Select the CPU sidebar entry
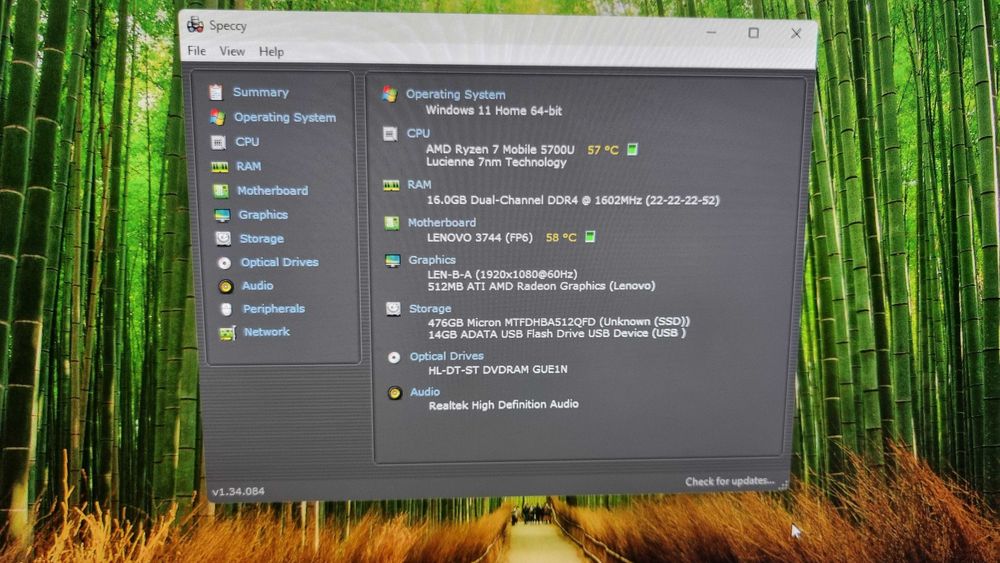The width and height of the screenshot is (1000, 563). (x=247, y=142)
